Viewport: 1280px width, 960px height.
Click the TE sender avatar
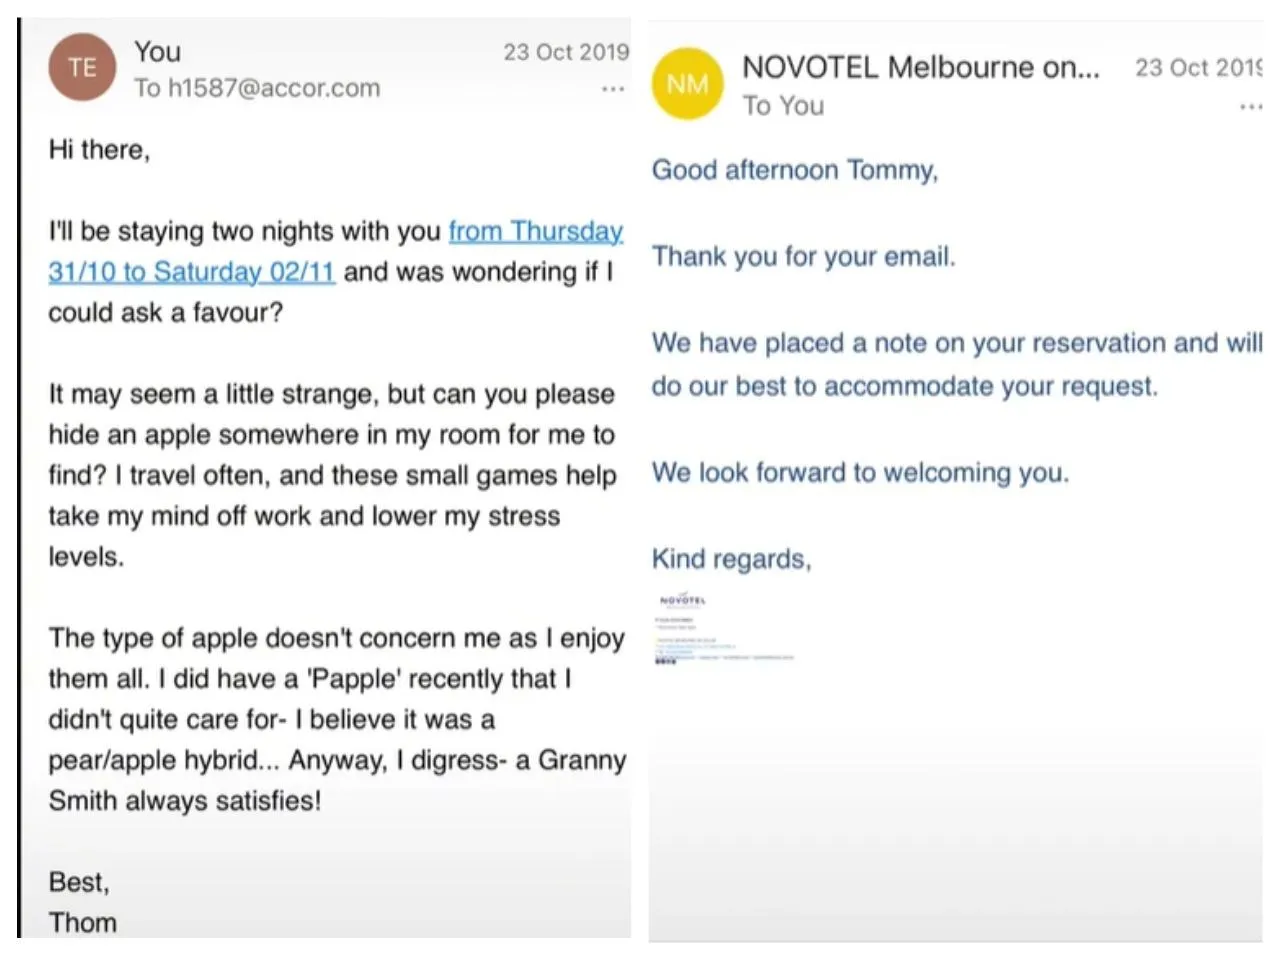(x=82, y=68)
